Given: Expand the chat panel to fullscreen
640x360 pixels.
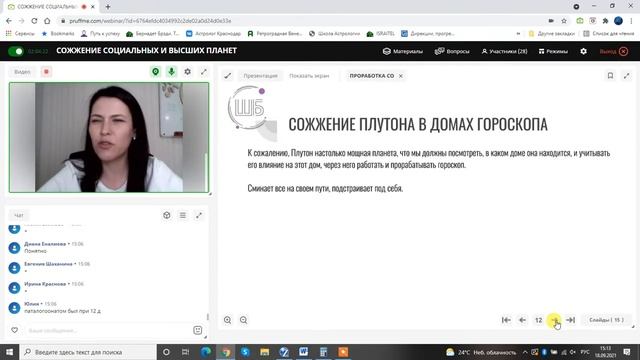Looking at the screenshot, I should [x=199, y=215].
